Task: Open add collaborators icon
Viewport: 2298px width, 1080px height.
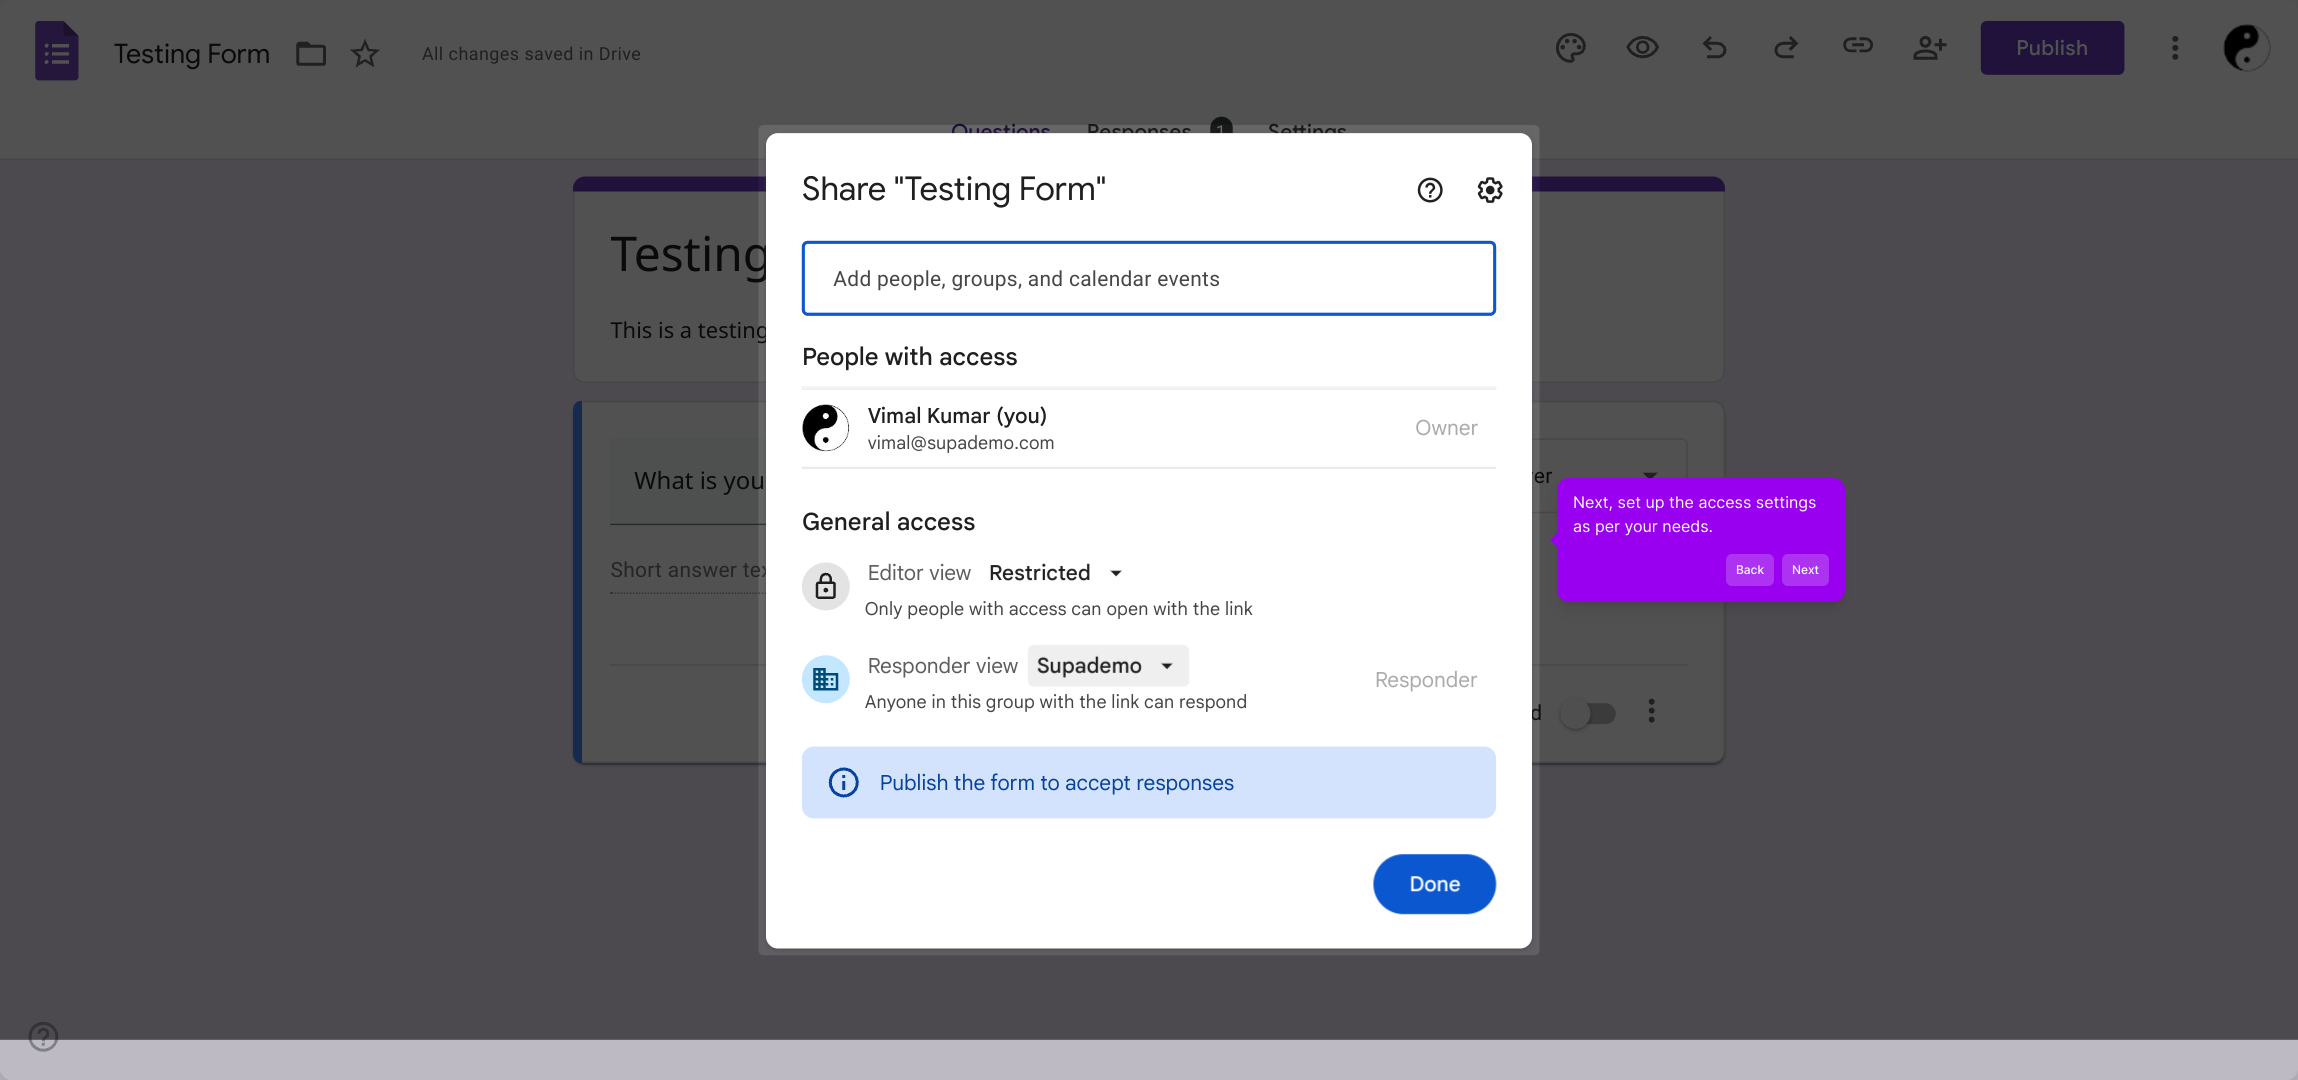Action: [1930, 47]
